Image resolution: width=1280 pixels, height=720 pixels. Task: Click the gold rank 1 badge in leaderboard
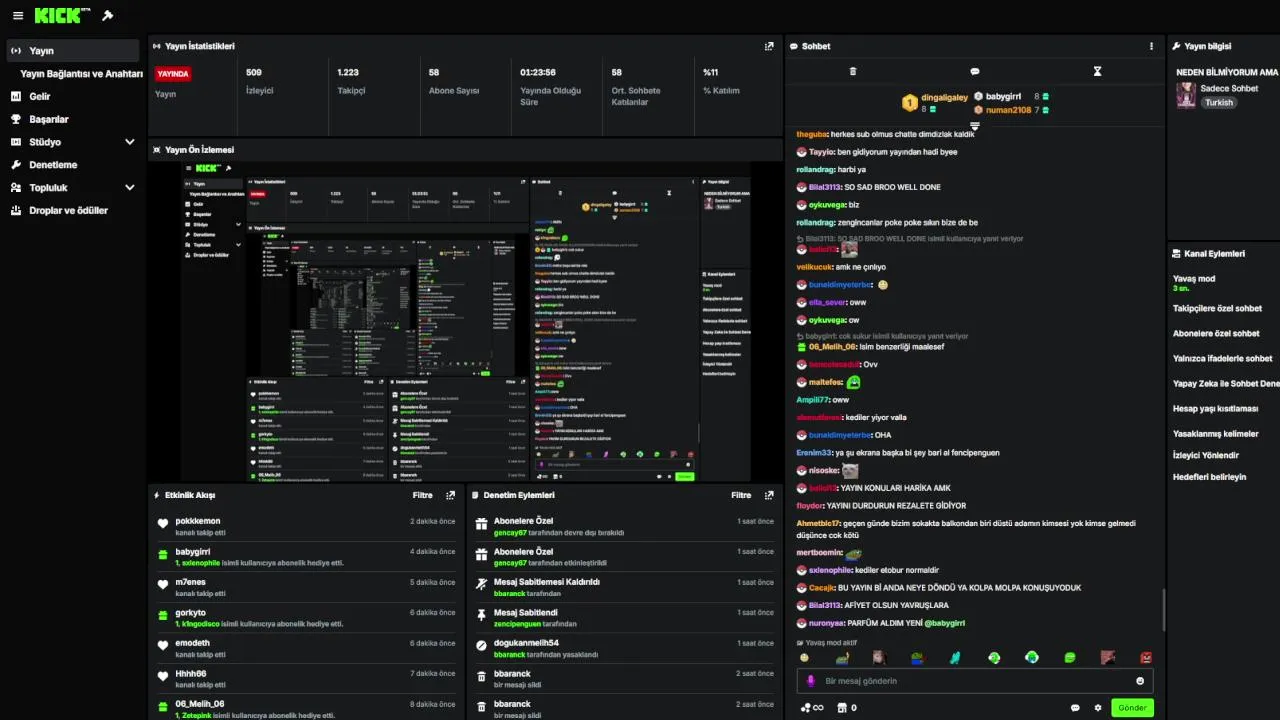(x=909, y=102)
